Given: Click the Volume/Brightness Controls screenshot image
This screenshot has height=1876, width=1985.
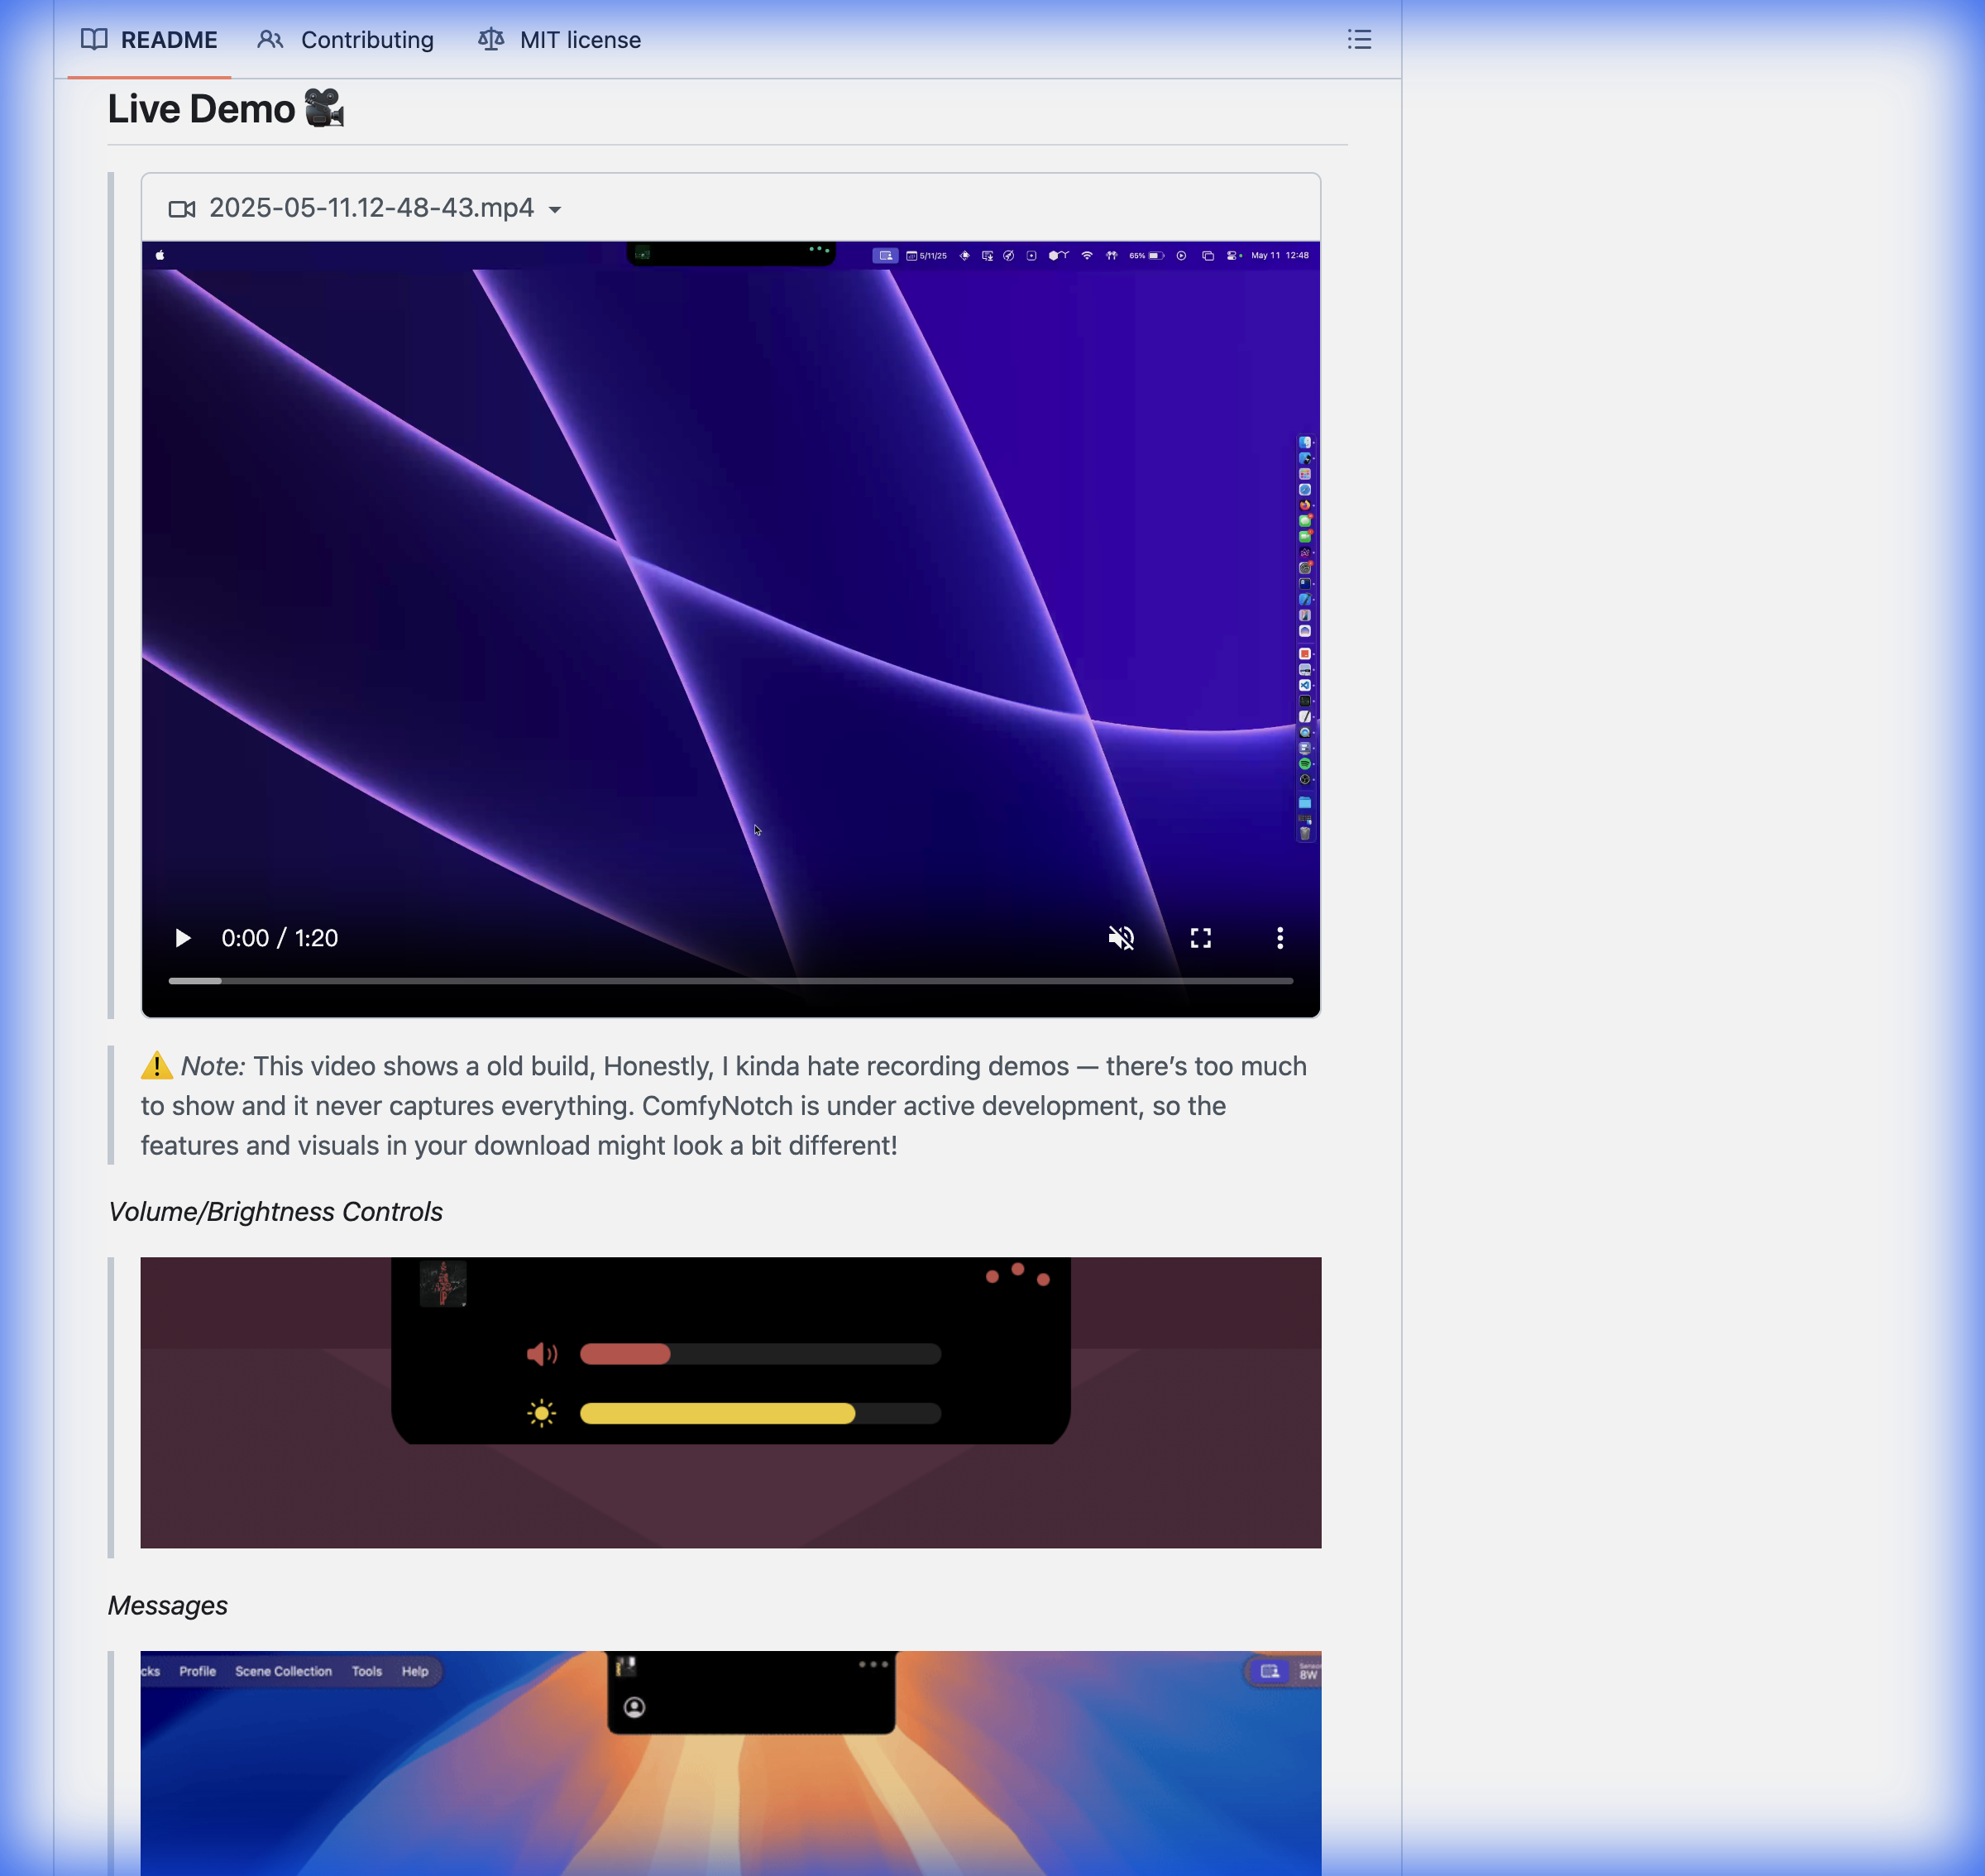Looking at the screenshot, I should [x=731, y=1402].
